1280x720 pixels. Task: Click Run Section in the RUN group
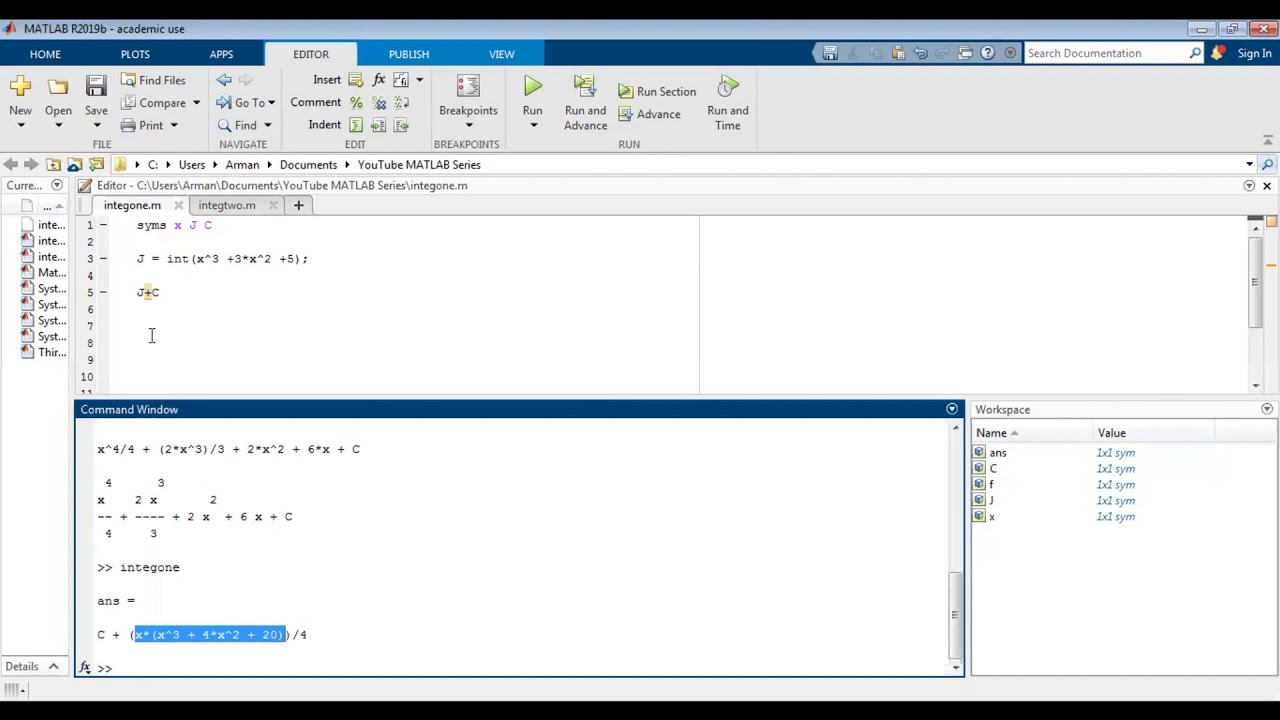(x=656, y=91)
